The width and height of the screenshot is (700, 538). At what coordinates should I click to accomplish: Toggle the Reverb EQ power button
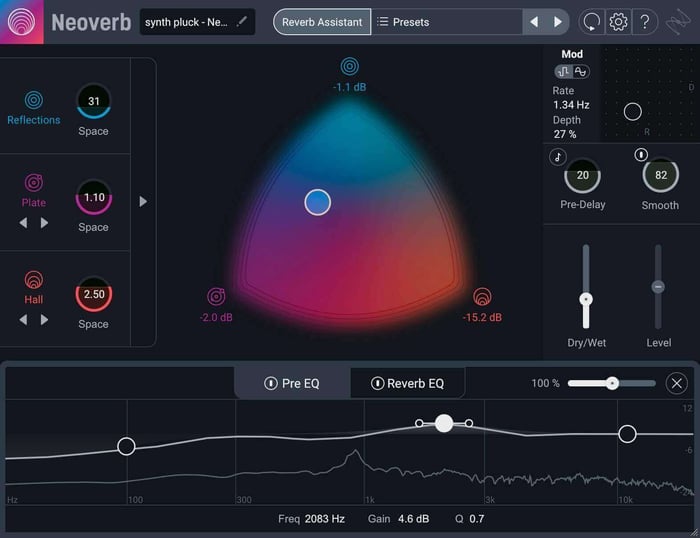point(377,383)
